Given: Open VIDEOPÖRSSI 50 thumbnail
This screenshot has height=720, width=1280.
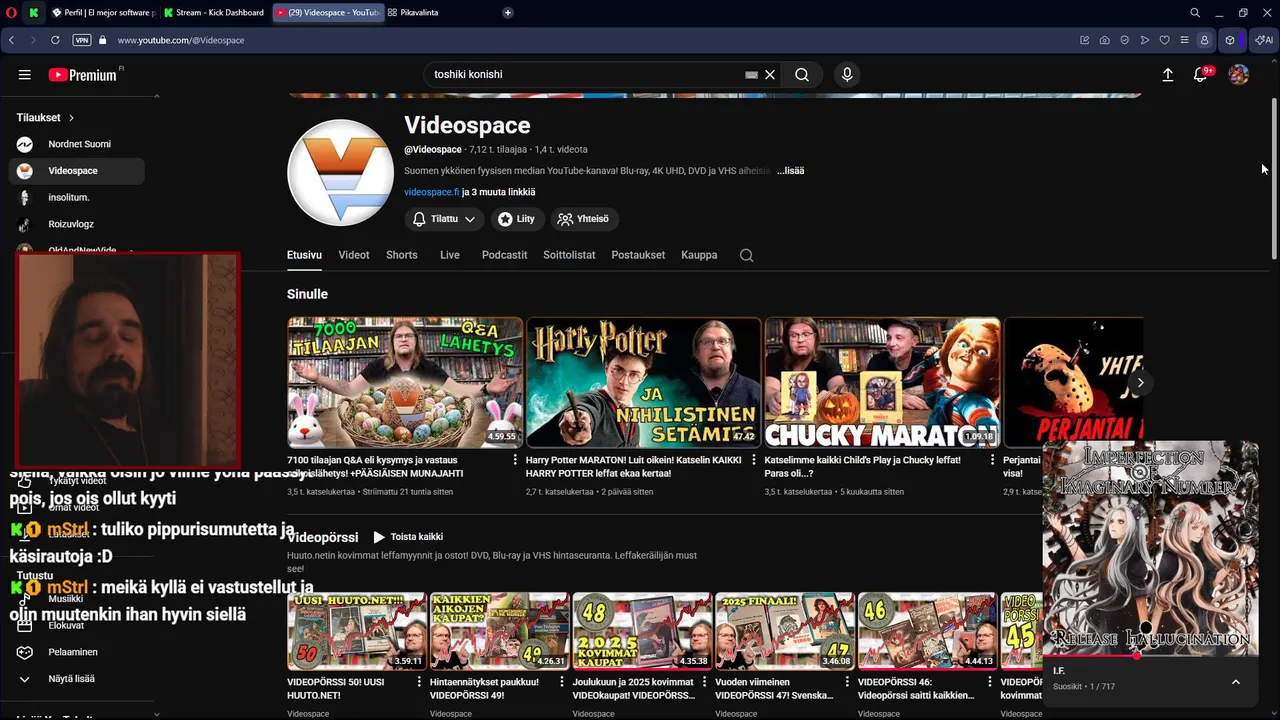Looking at the screenshot, I should [x=357, y=631].
